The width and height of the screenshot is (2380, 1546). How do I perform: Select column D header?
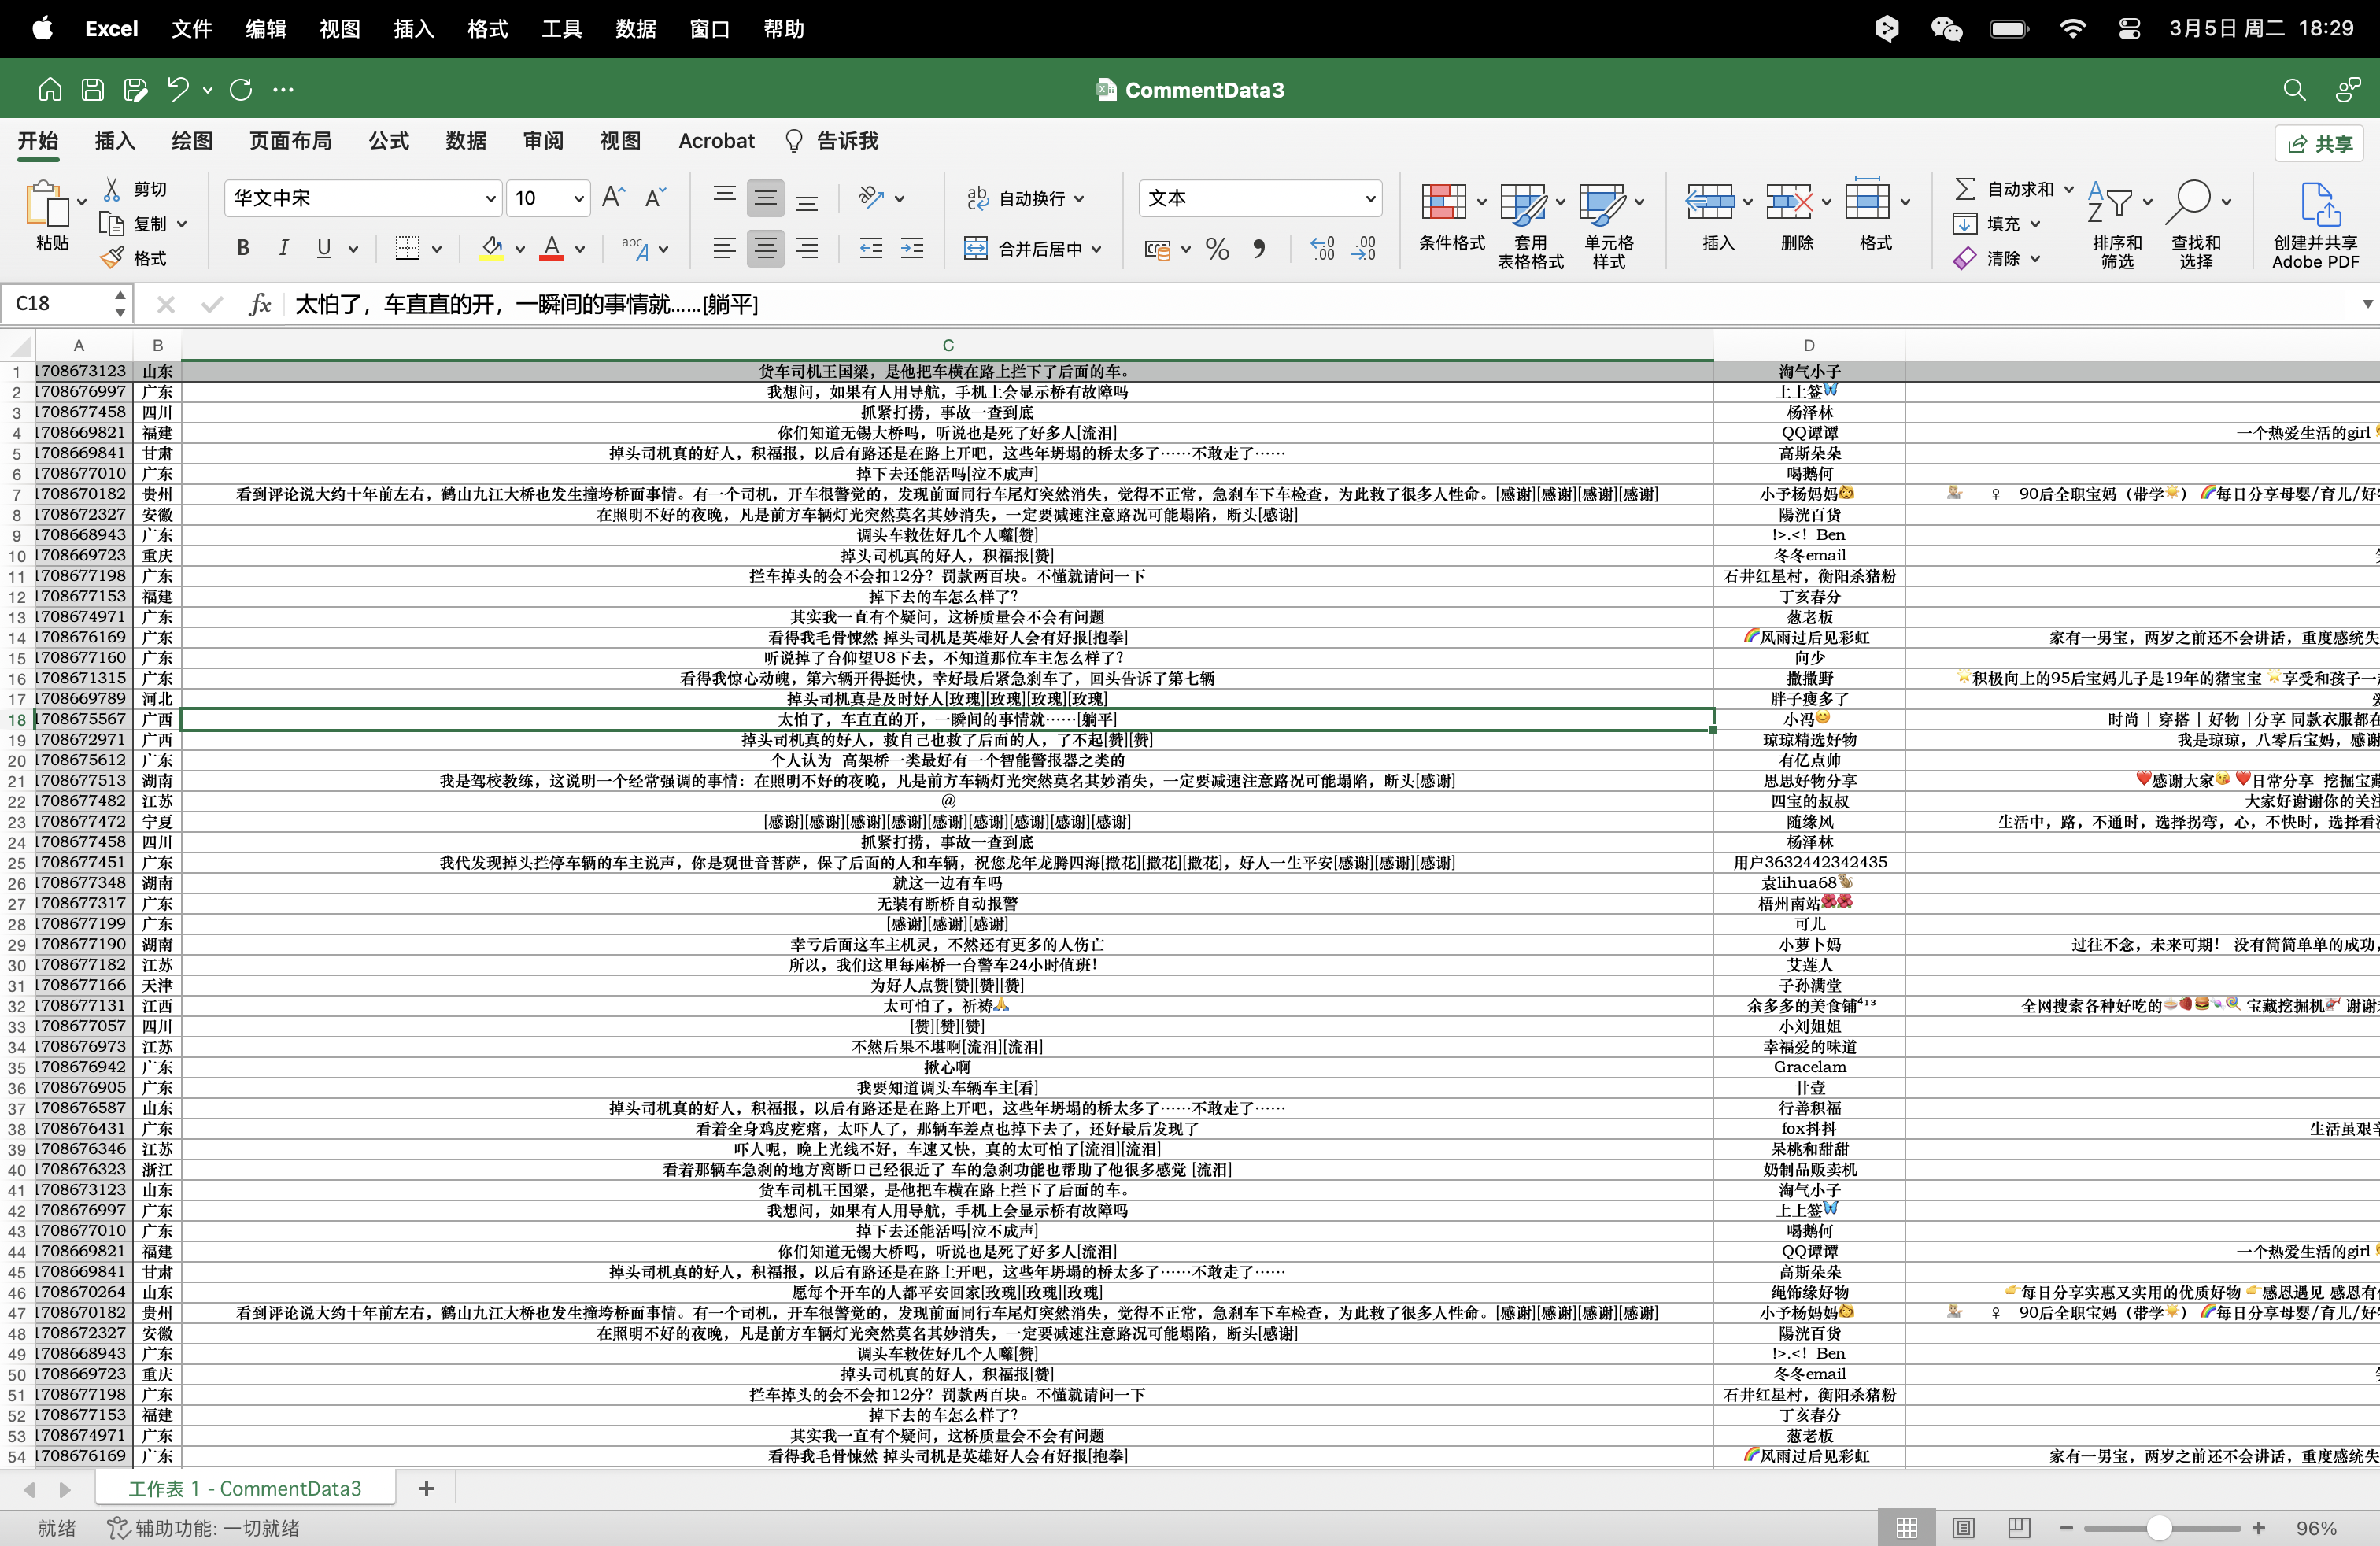[1809, 345]
